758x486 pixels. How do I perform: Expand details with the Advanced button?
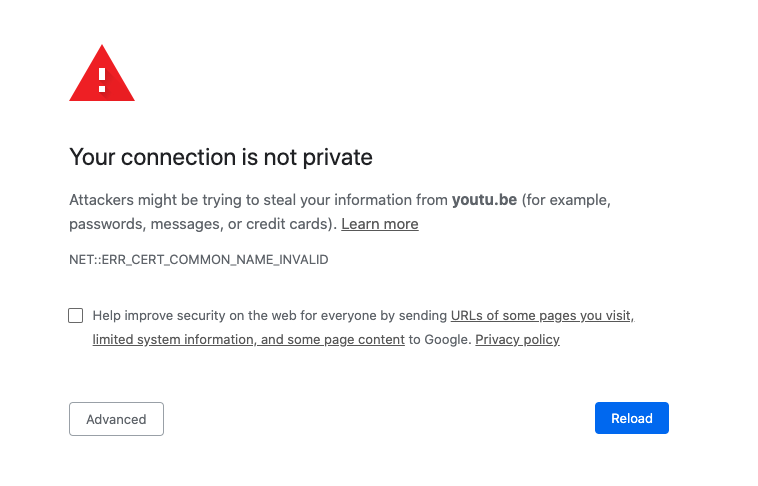(116, 419)
